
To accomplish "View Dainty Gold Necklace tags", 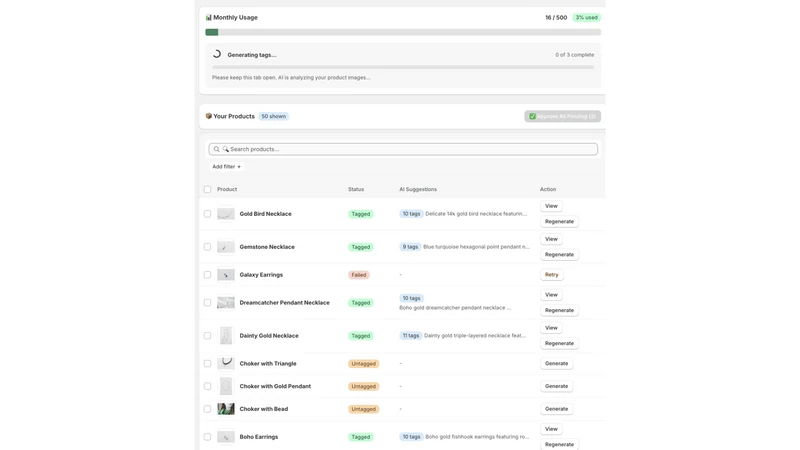I will (x=551, y=328).
